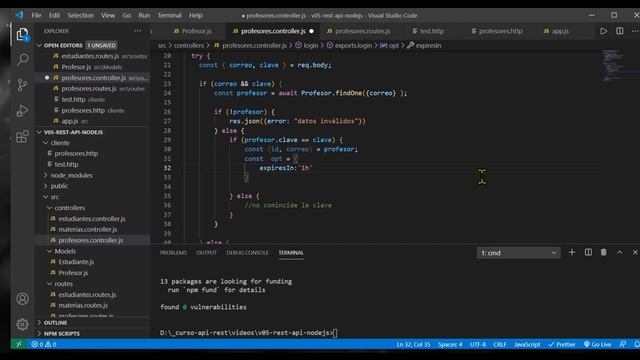Screen dimensions: 640x360
Task: Click the Run Code play icon
Action: click(x=603, y=31)
